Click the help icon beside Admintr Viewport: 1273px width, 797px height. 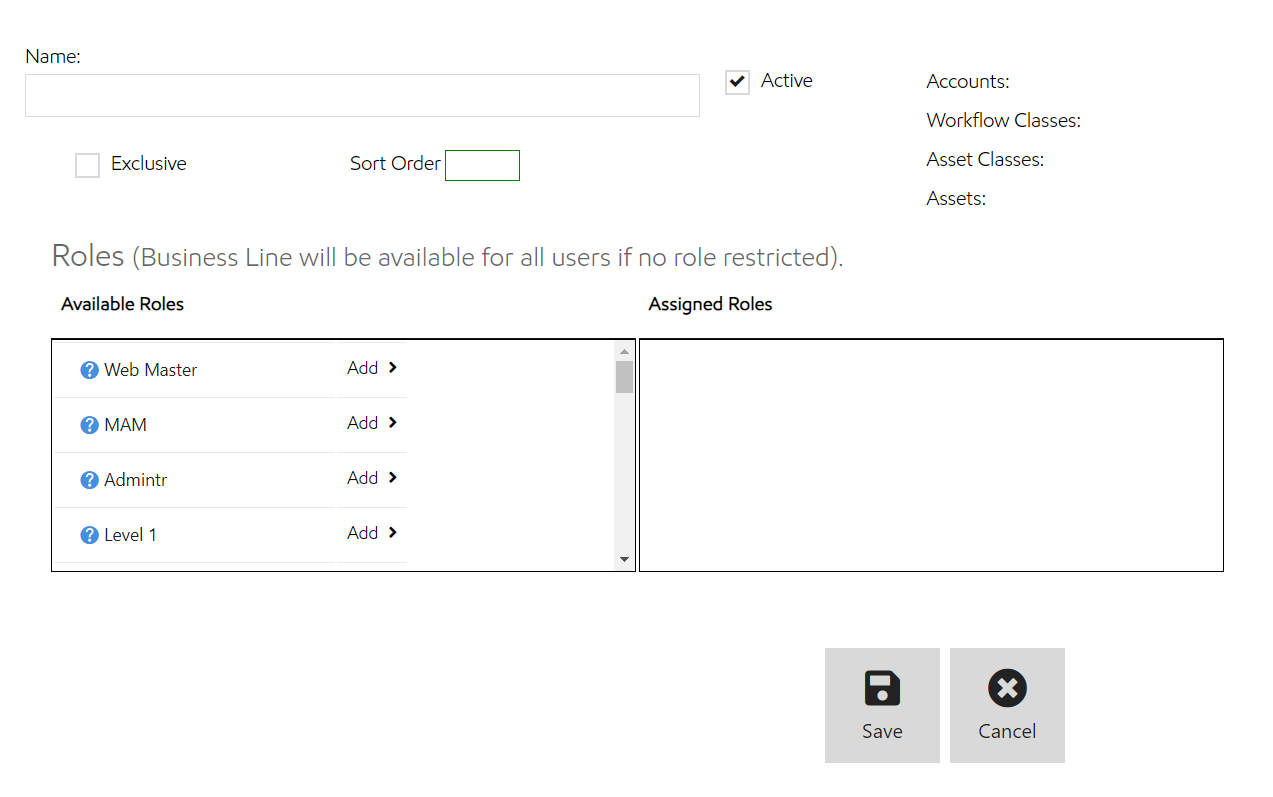[89, 480]
